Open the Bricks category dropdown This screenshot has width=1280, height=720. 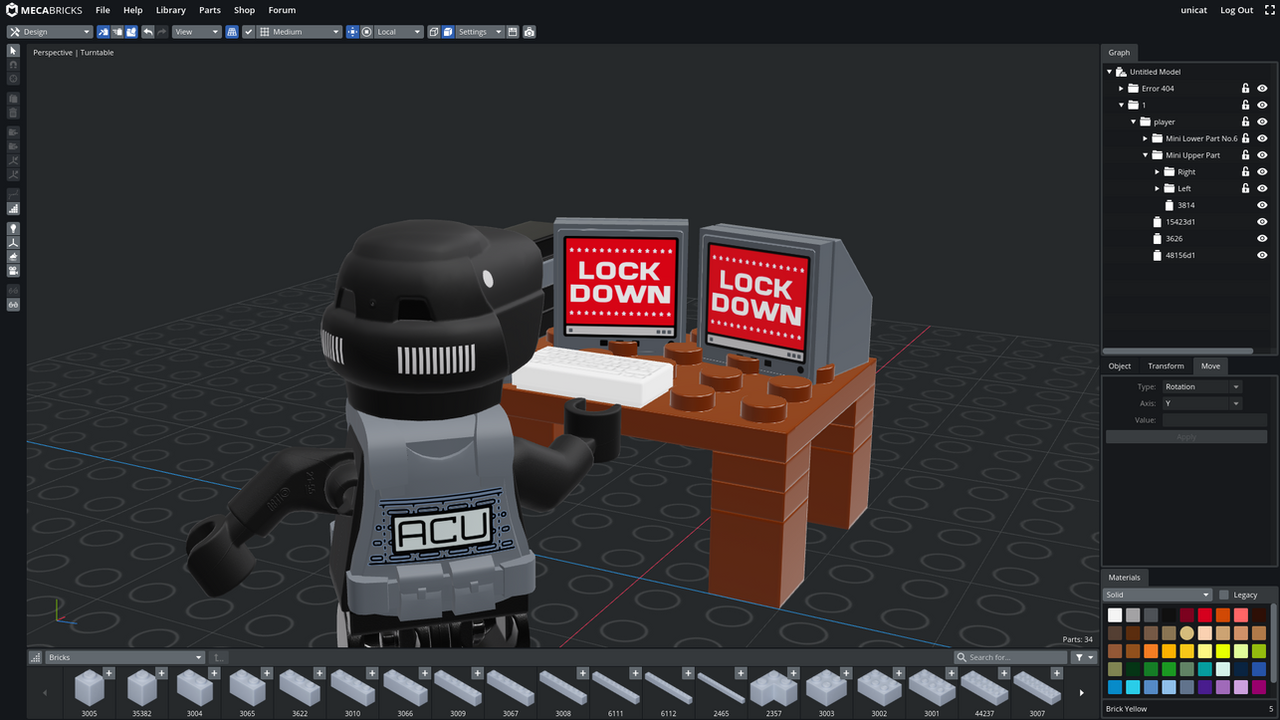[x=125, y=657]
